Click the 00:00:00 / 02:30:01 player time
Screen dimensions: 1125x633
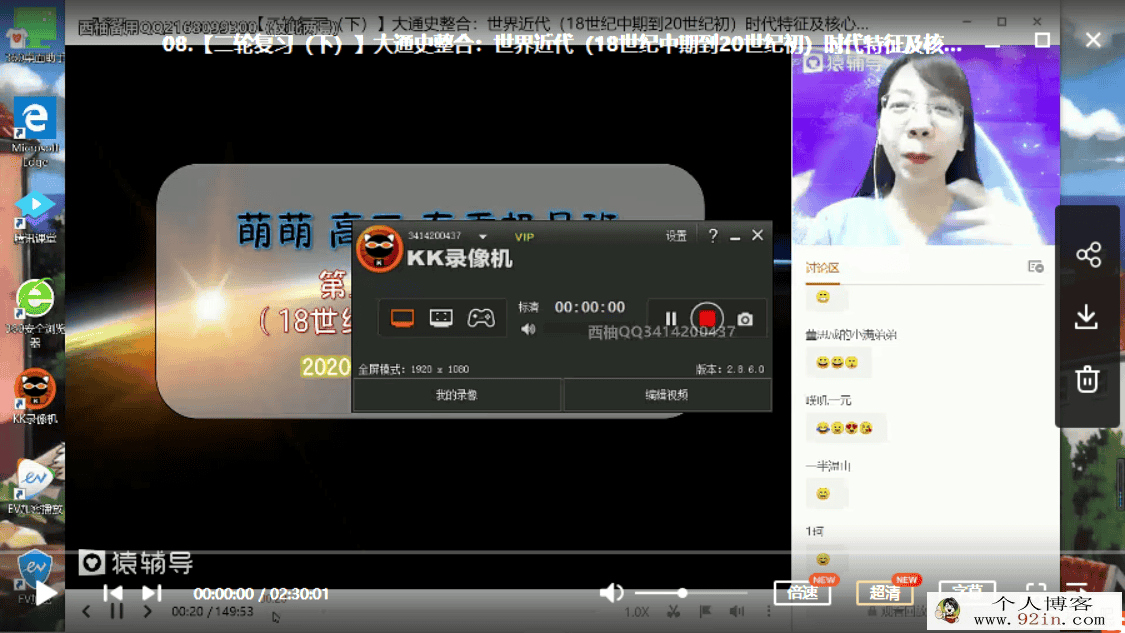[x=261, y=594]
